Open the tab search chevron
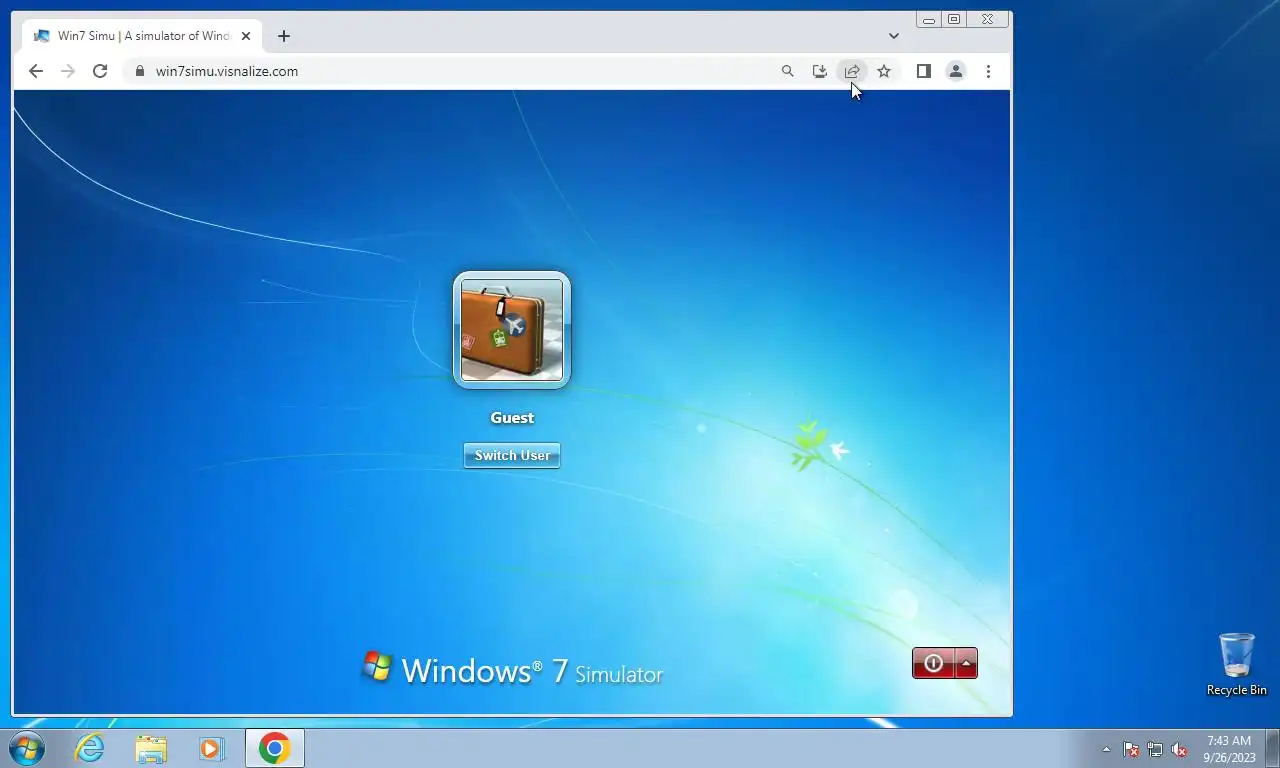Image resolution: width=1280 pixels, height=768 pixels. (894, 36)
